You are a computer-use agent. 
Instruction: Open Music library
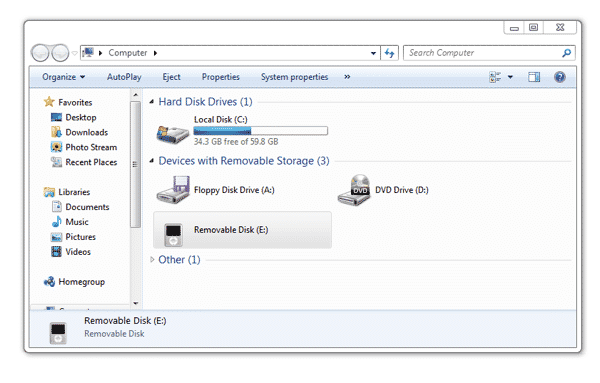(x=77, y=222)
